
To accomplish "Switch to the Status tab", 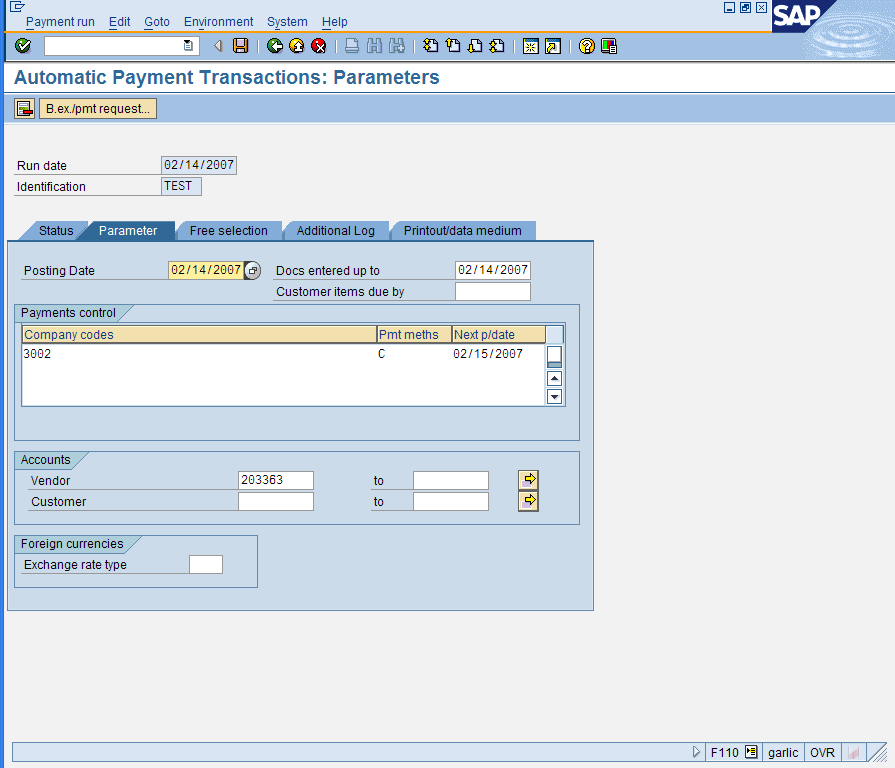I will coord(55,230).
